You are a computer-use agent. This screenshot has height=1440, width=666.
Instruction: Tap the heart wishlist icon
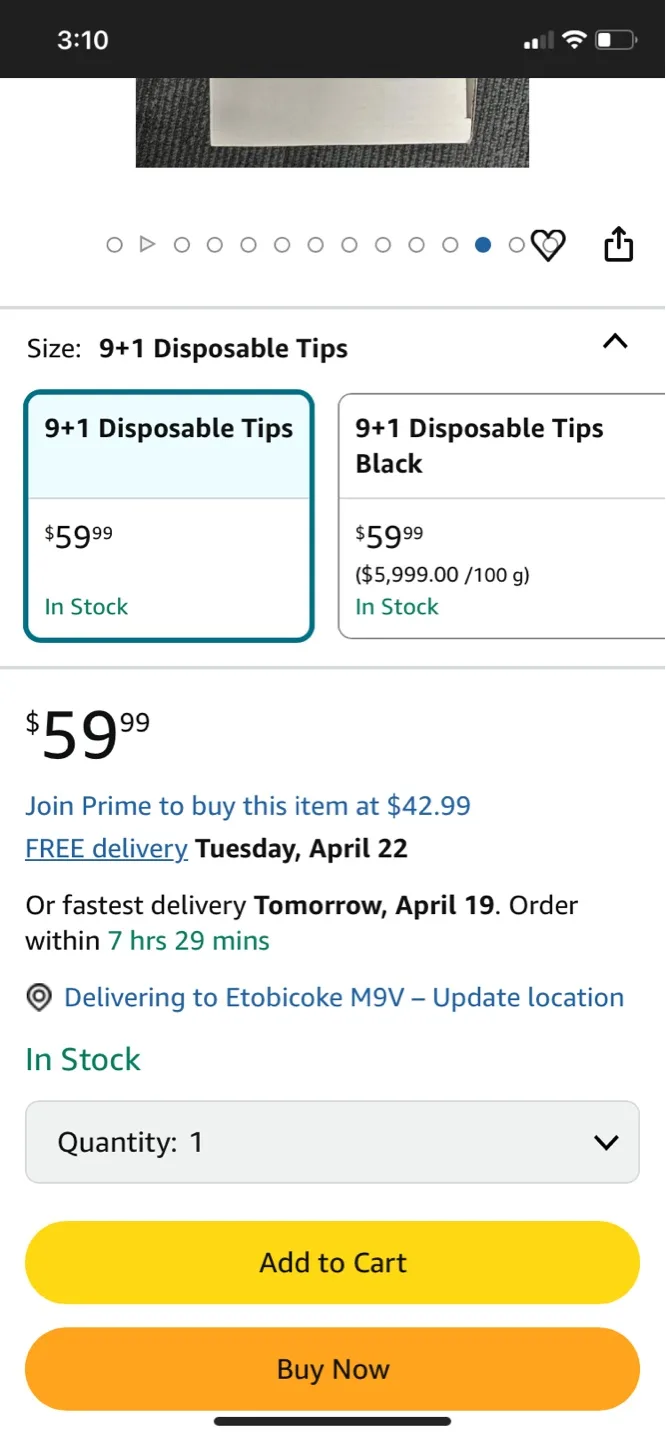coord(547,245)
